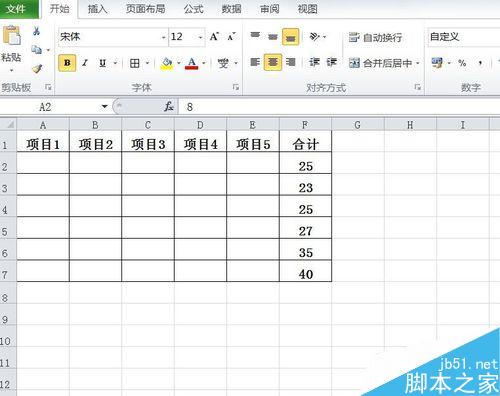
Task: Switch to the 审阅 tab
Action: [269, 9]
